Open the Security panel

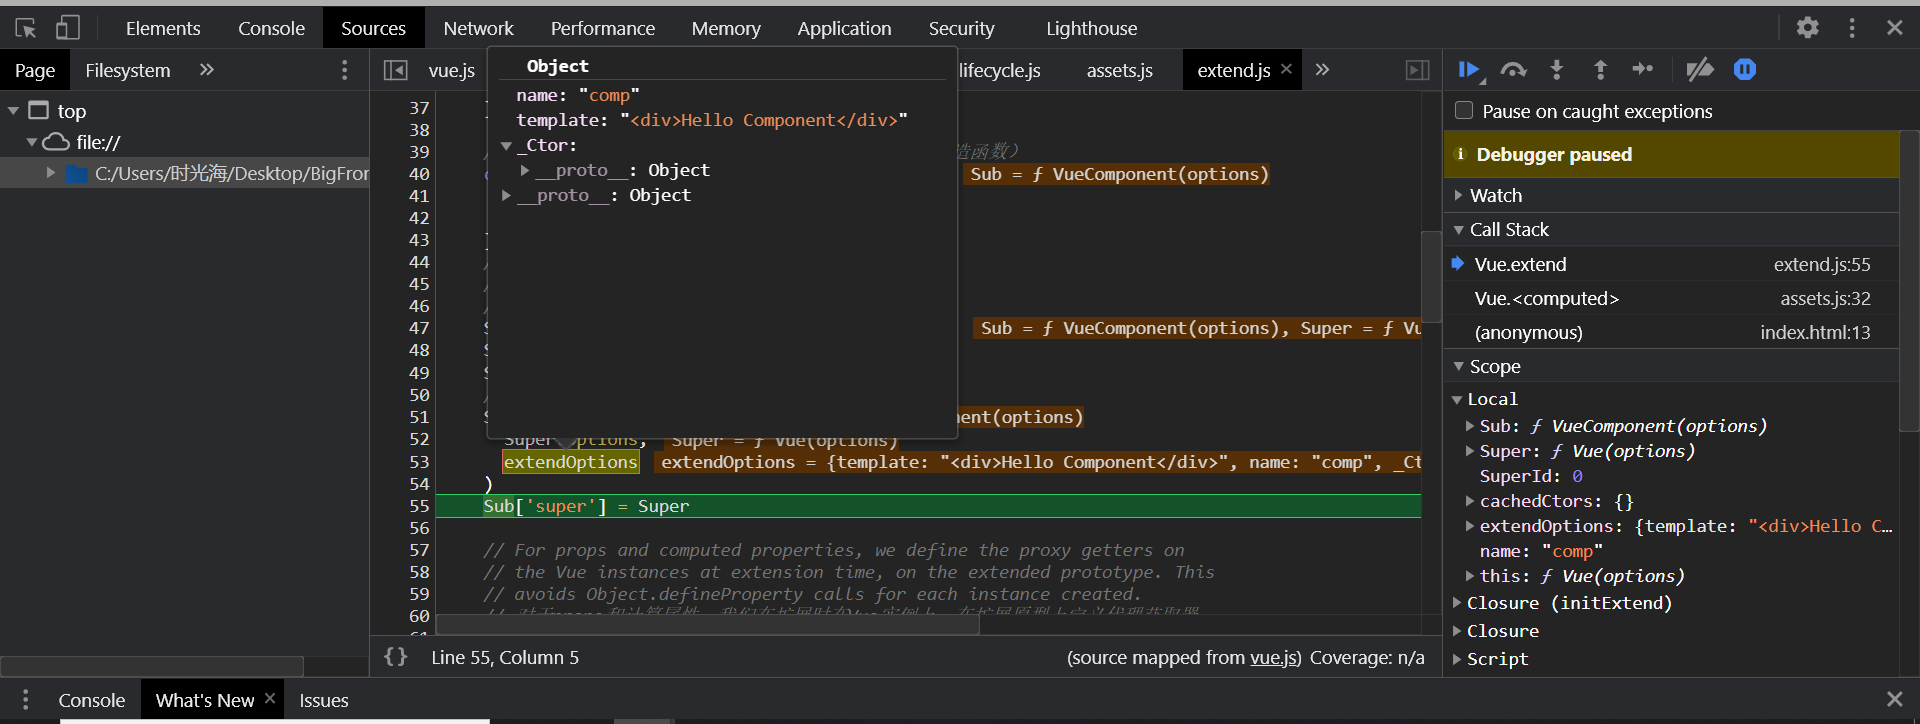coord(961,28)
